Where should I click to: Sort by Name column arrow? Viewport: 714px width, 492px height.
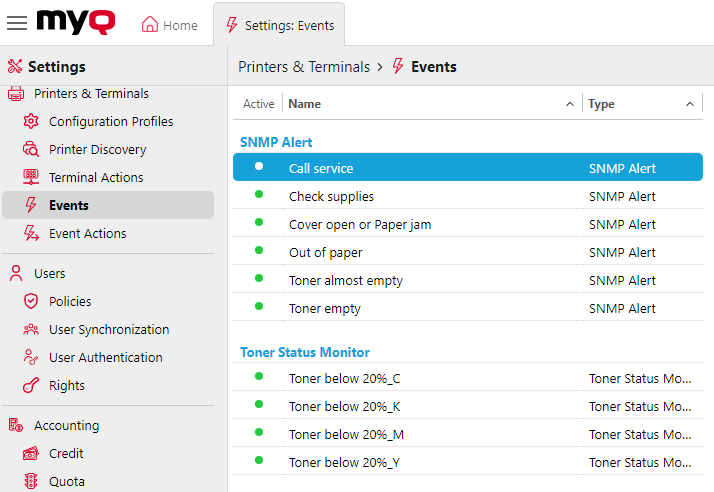pos(570,104)
